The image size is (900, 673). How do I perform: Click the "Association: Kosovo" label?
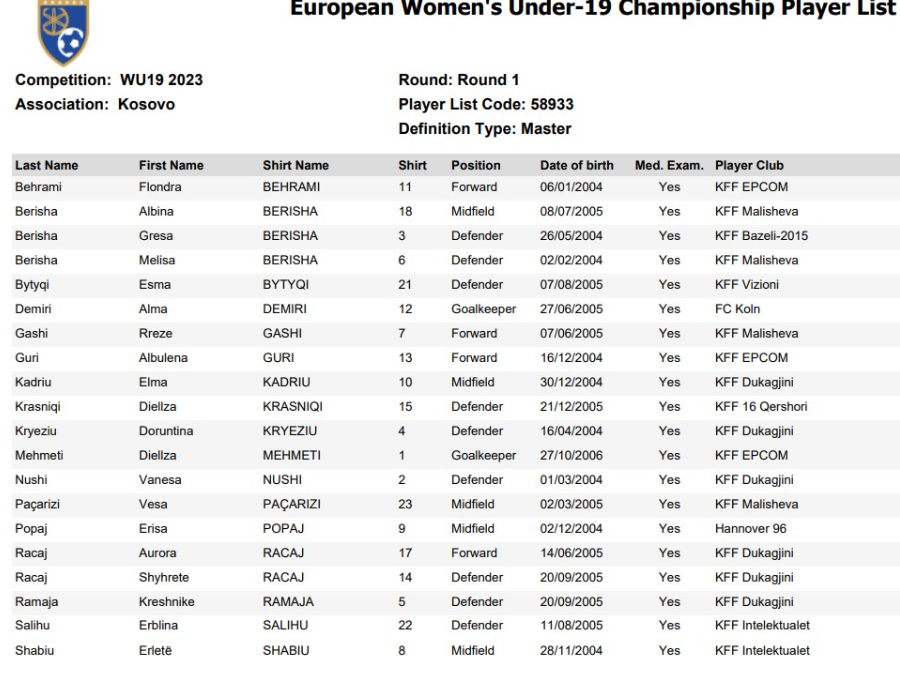click(95, 104)
